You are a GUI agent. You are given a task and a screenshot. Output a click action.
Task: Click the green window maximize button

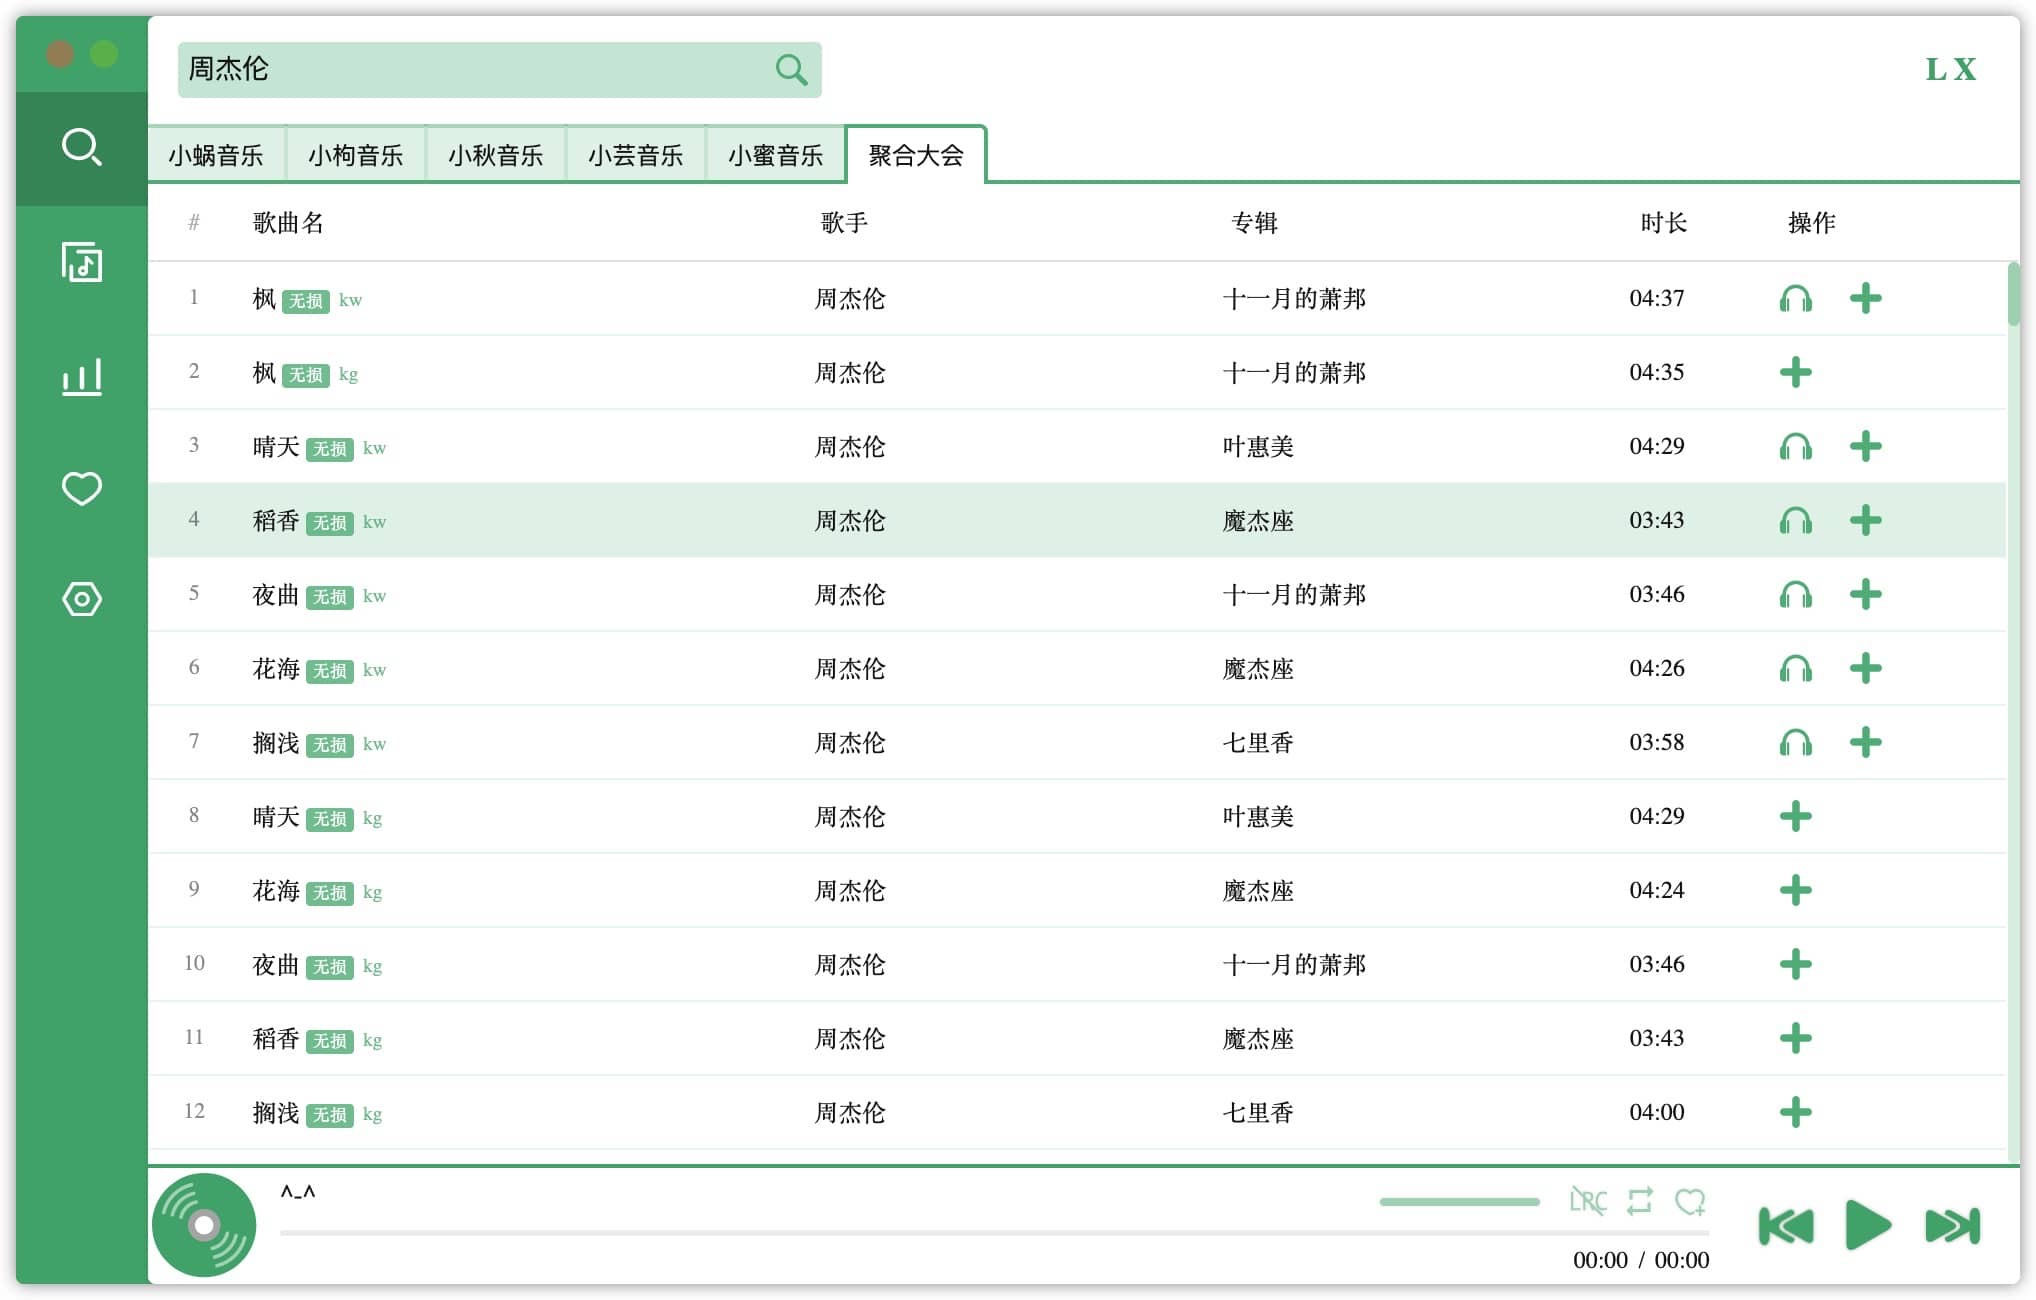[104, 53]
